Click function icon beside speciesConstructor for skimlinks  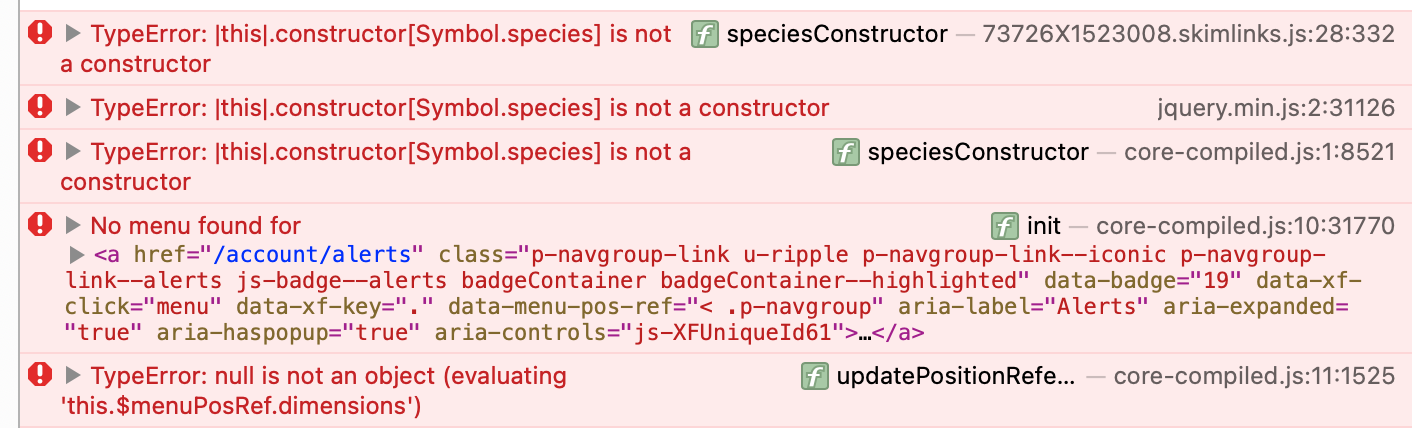705,35
